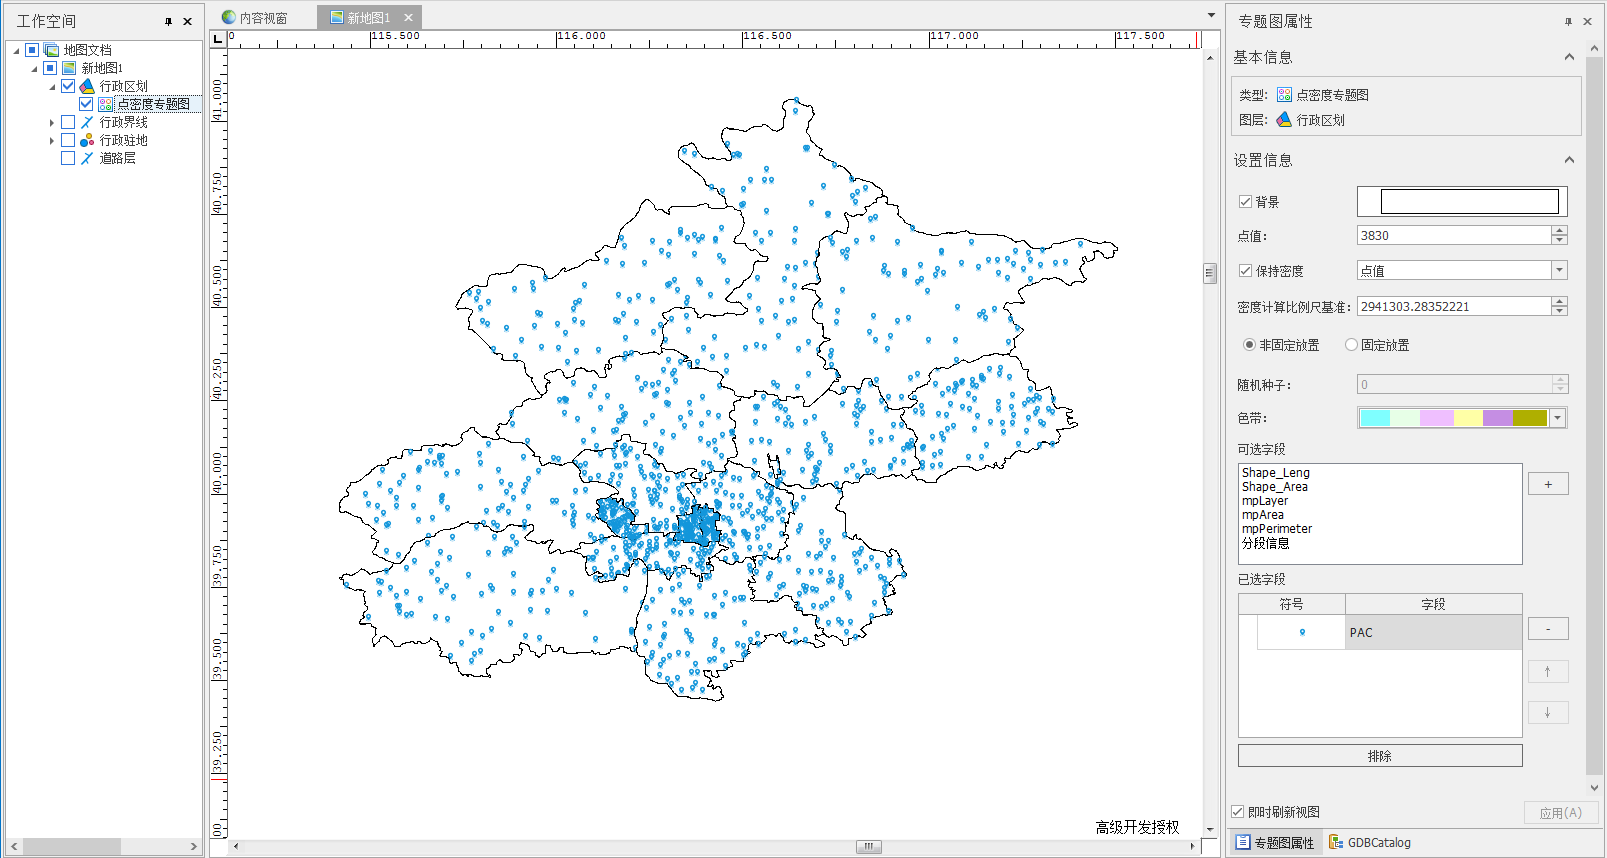Click the 行政驻地 point layer icon

(87, 140)
